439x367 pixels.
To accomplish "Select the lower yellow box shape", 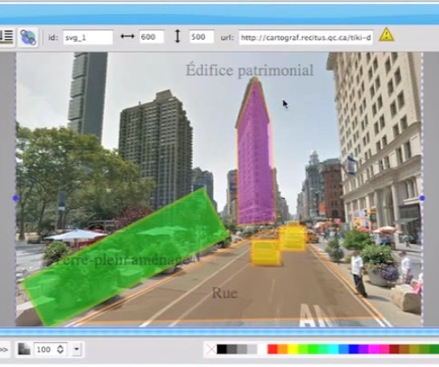I will coord(266,253).
